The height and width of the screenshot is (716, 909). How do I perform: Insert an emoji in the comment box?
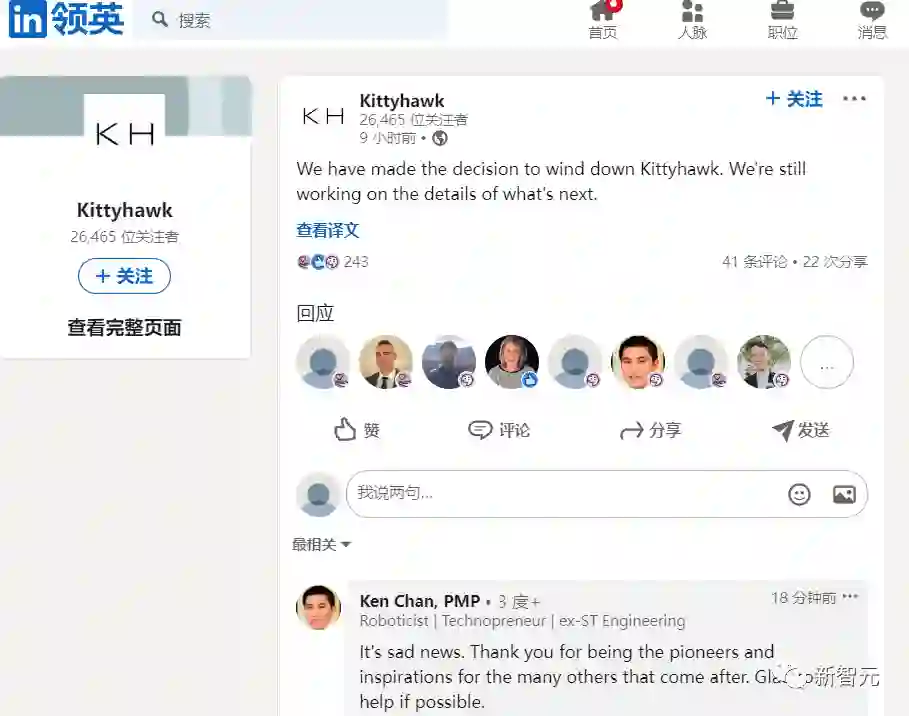(x=799, y=495)
